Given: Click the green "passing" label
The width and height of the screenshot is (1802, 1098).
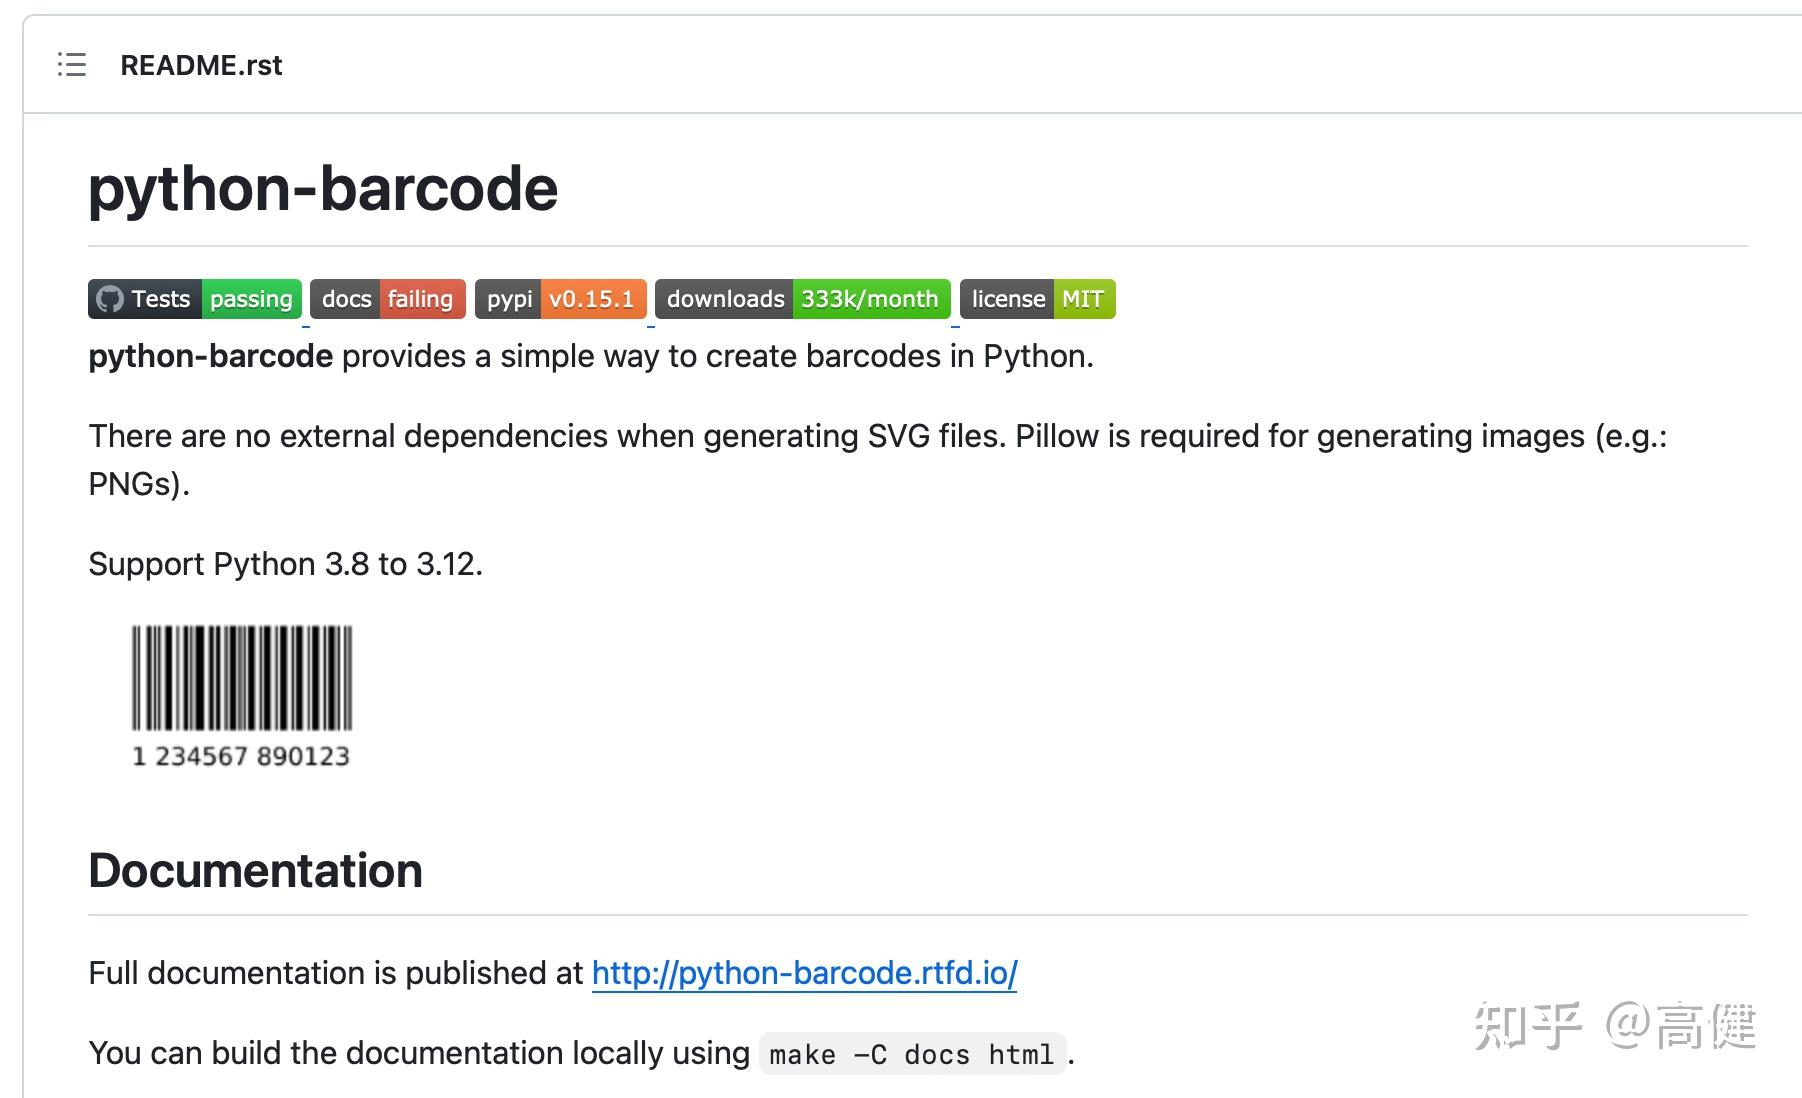Looking at the screenshot, I should coord(251,298).
